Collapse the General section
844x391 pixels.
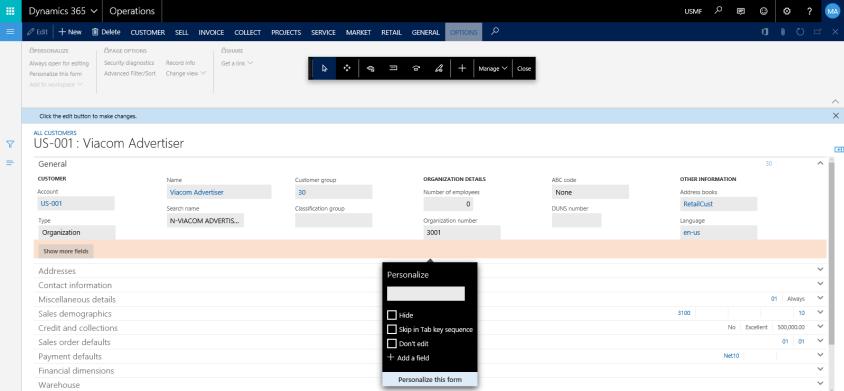820,163
